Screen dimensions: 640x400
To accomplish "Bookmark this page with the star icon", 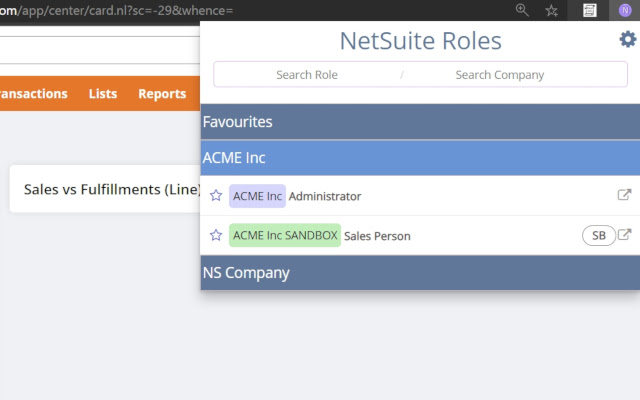I will (551, 11).
